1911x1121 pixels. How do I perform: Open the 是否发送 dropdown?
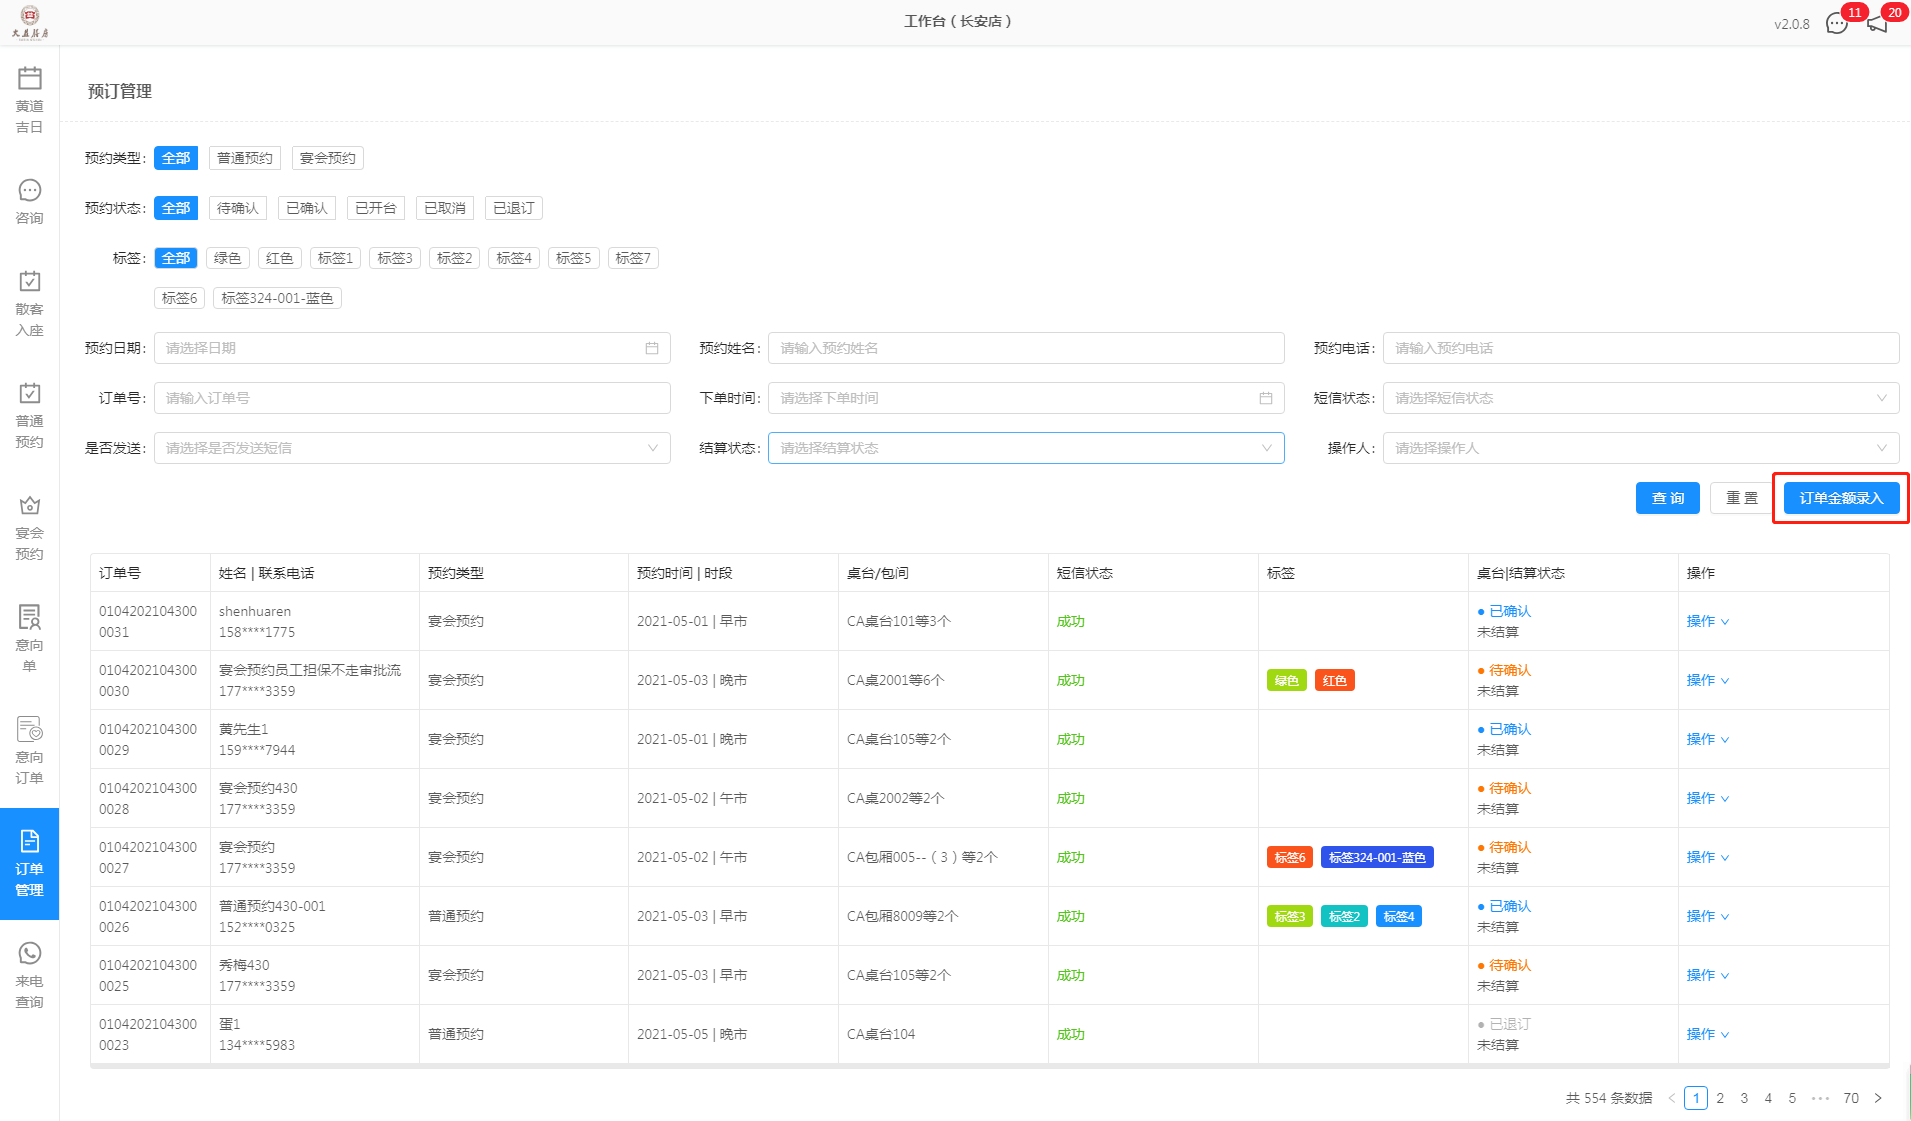click(x=412, y=448)
